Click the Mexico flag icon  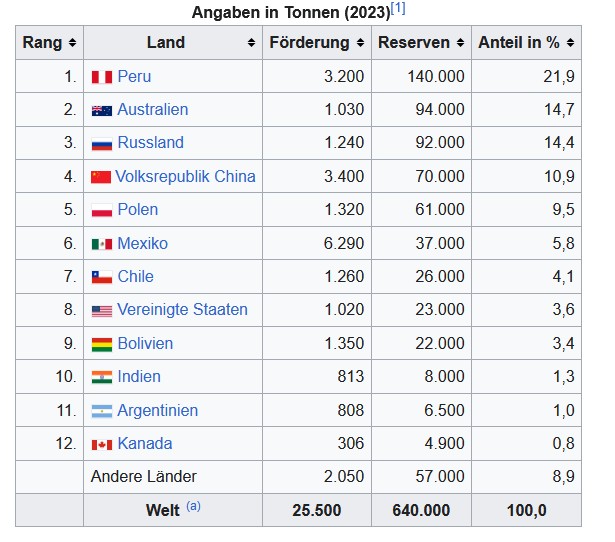101,244
